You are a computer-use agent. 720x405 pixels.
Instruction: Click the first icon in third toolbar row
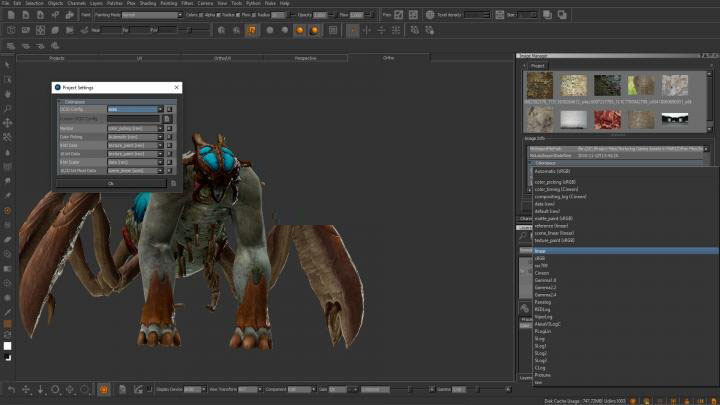[x=11, y=45]
